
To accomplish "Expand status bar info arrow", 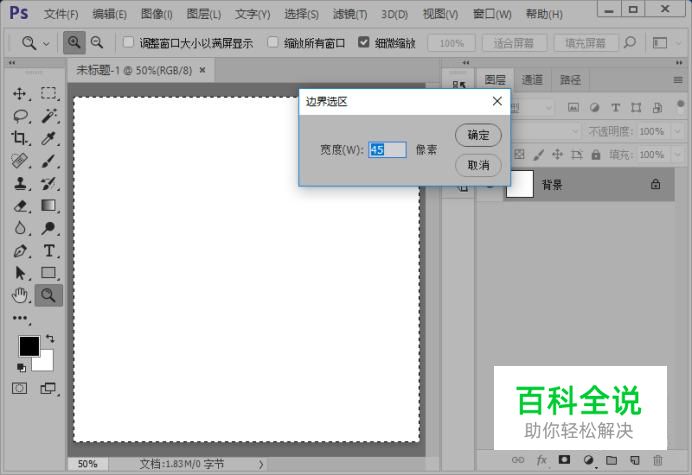I will (261, 464).
